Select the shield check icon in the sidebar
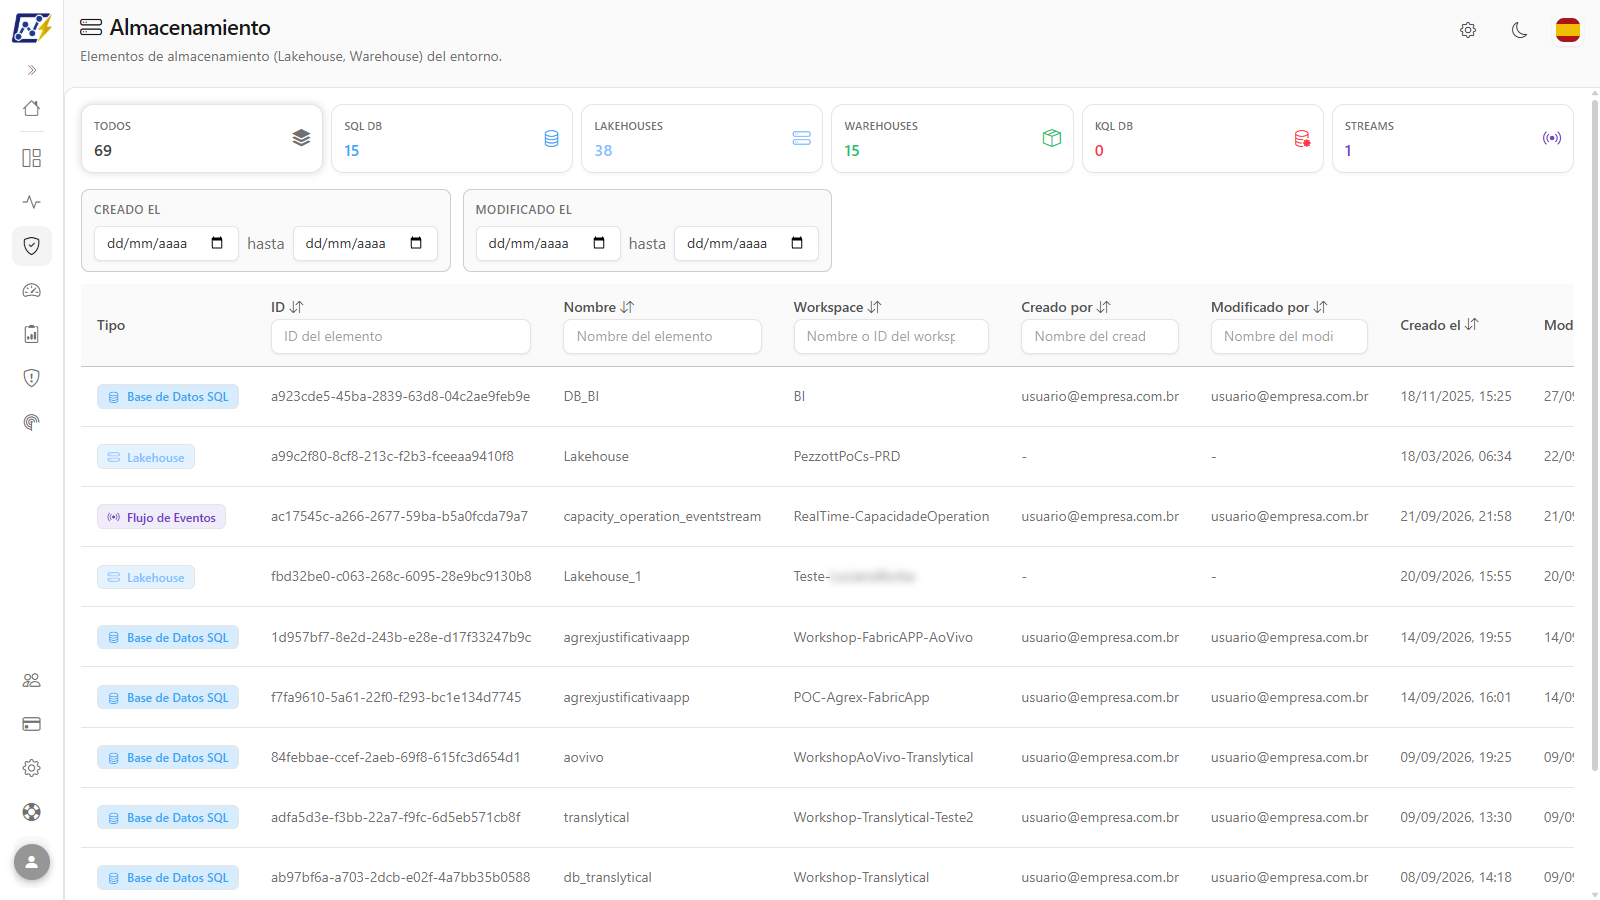1600x900 pixels. (x=32, y=246)
